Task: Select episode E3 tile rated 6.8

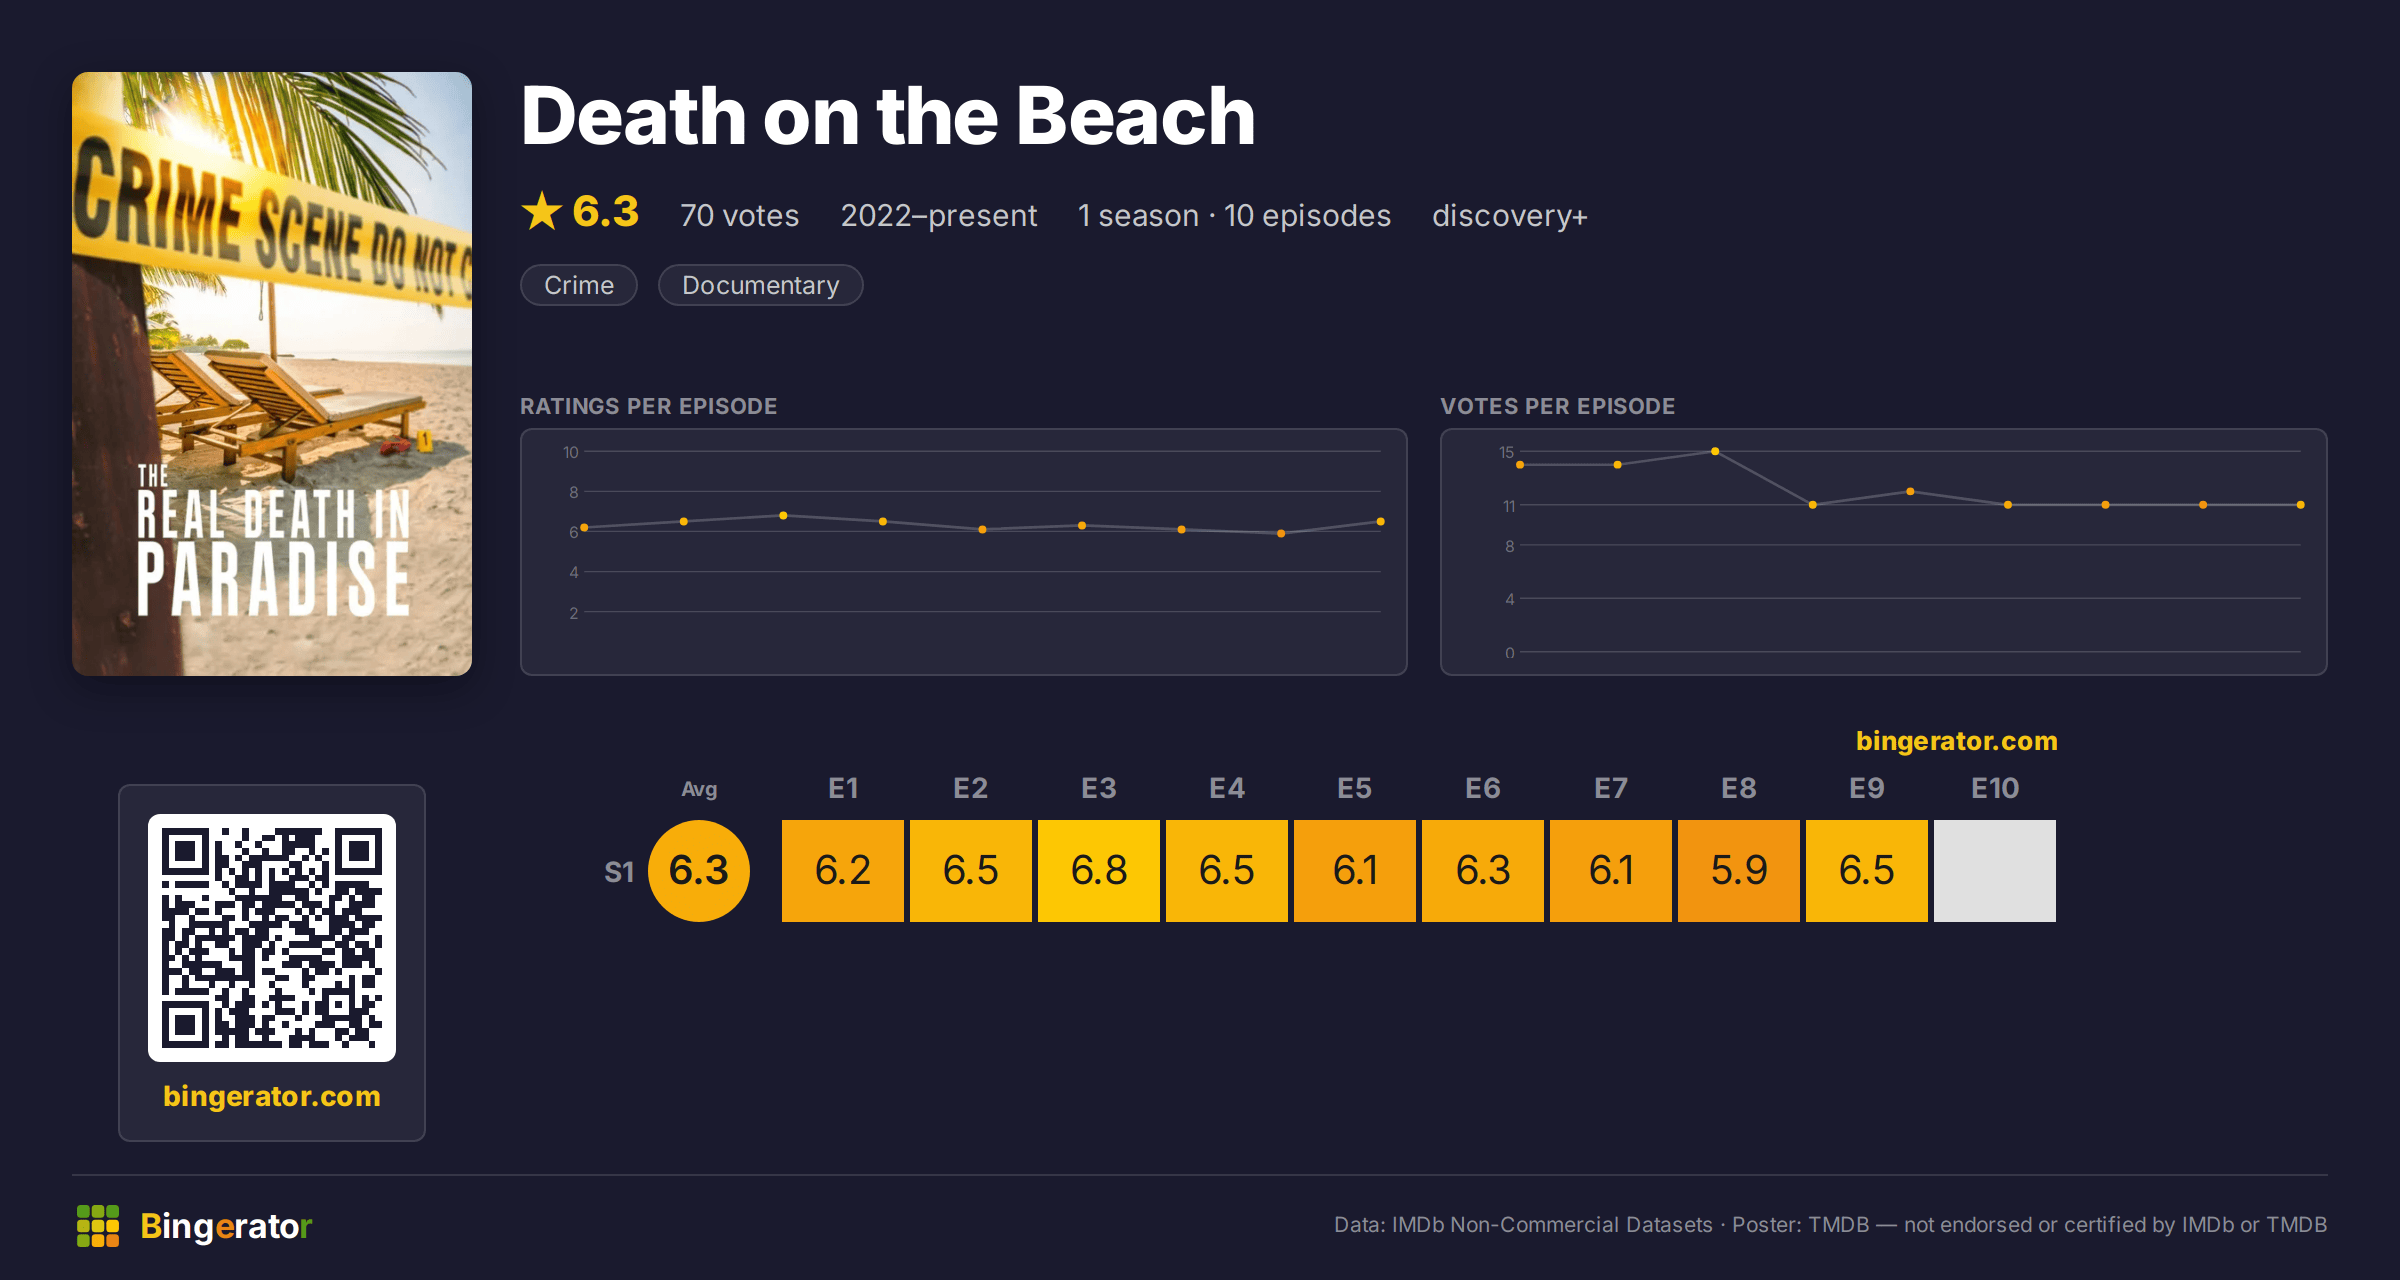Action: [1099, 871]
